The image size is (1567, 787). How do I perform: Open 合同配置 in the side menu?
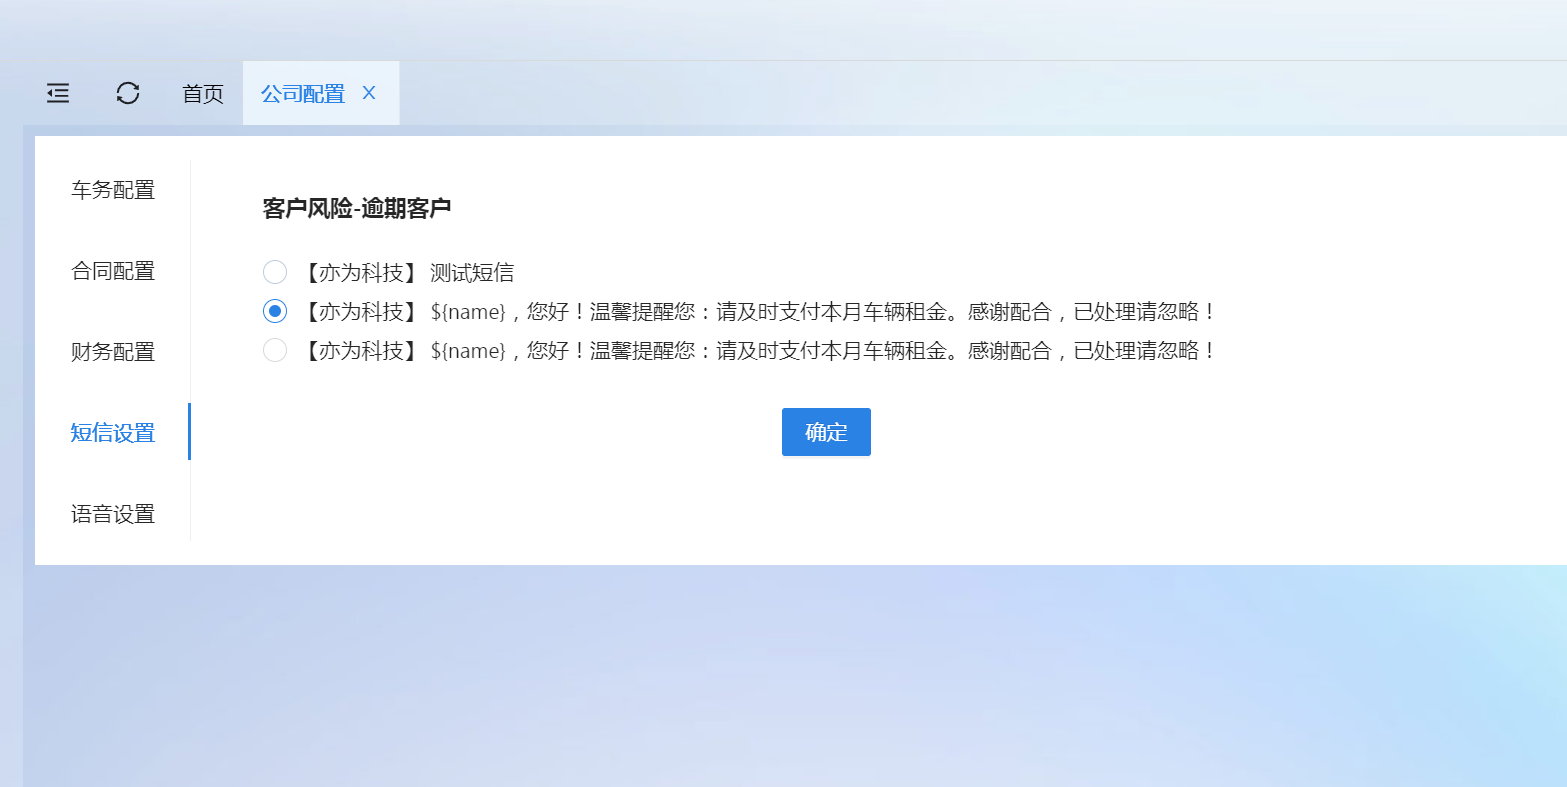point(113,271)
